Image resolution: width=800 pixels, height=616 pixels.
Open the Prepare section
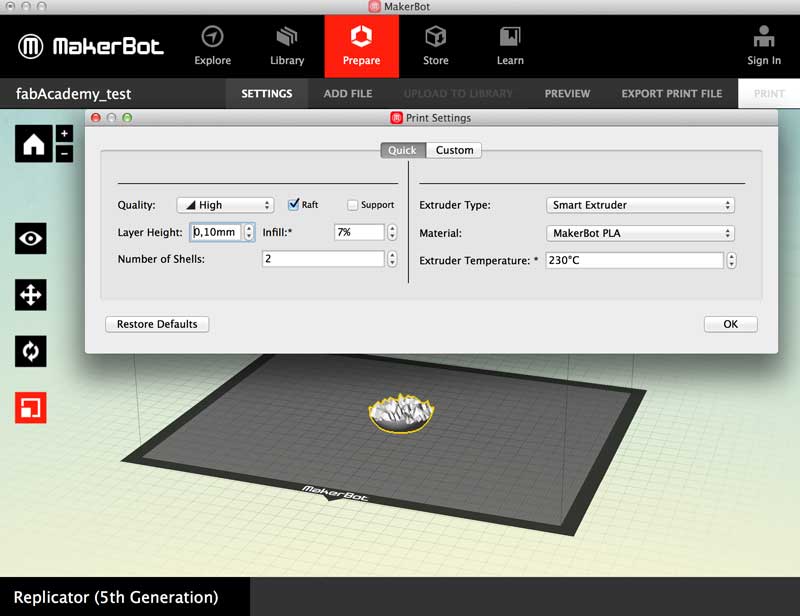(361, 46)
